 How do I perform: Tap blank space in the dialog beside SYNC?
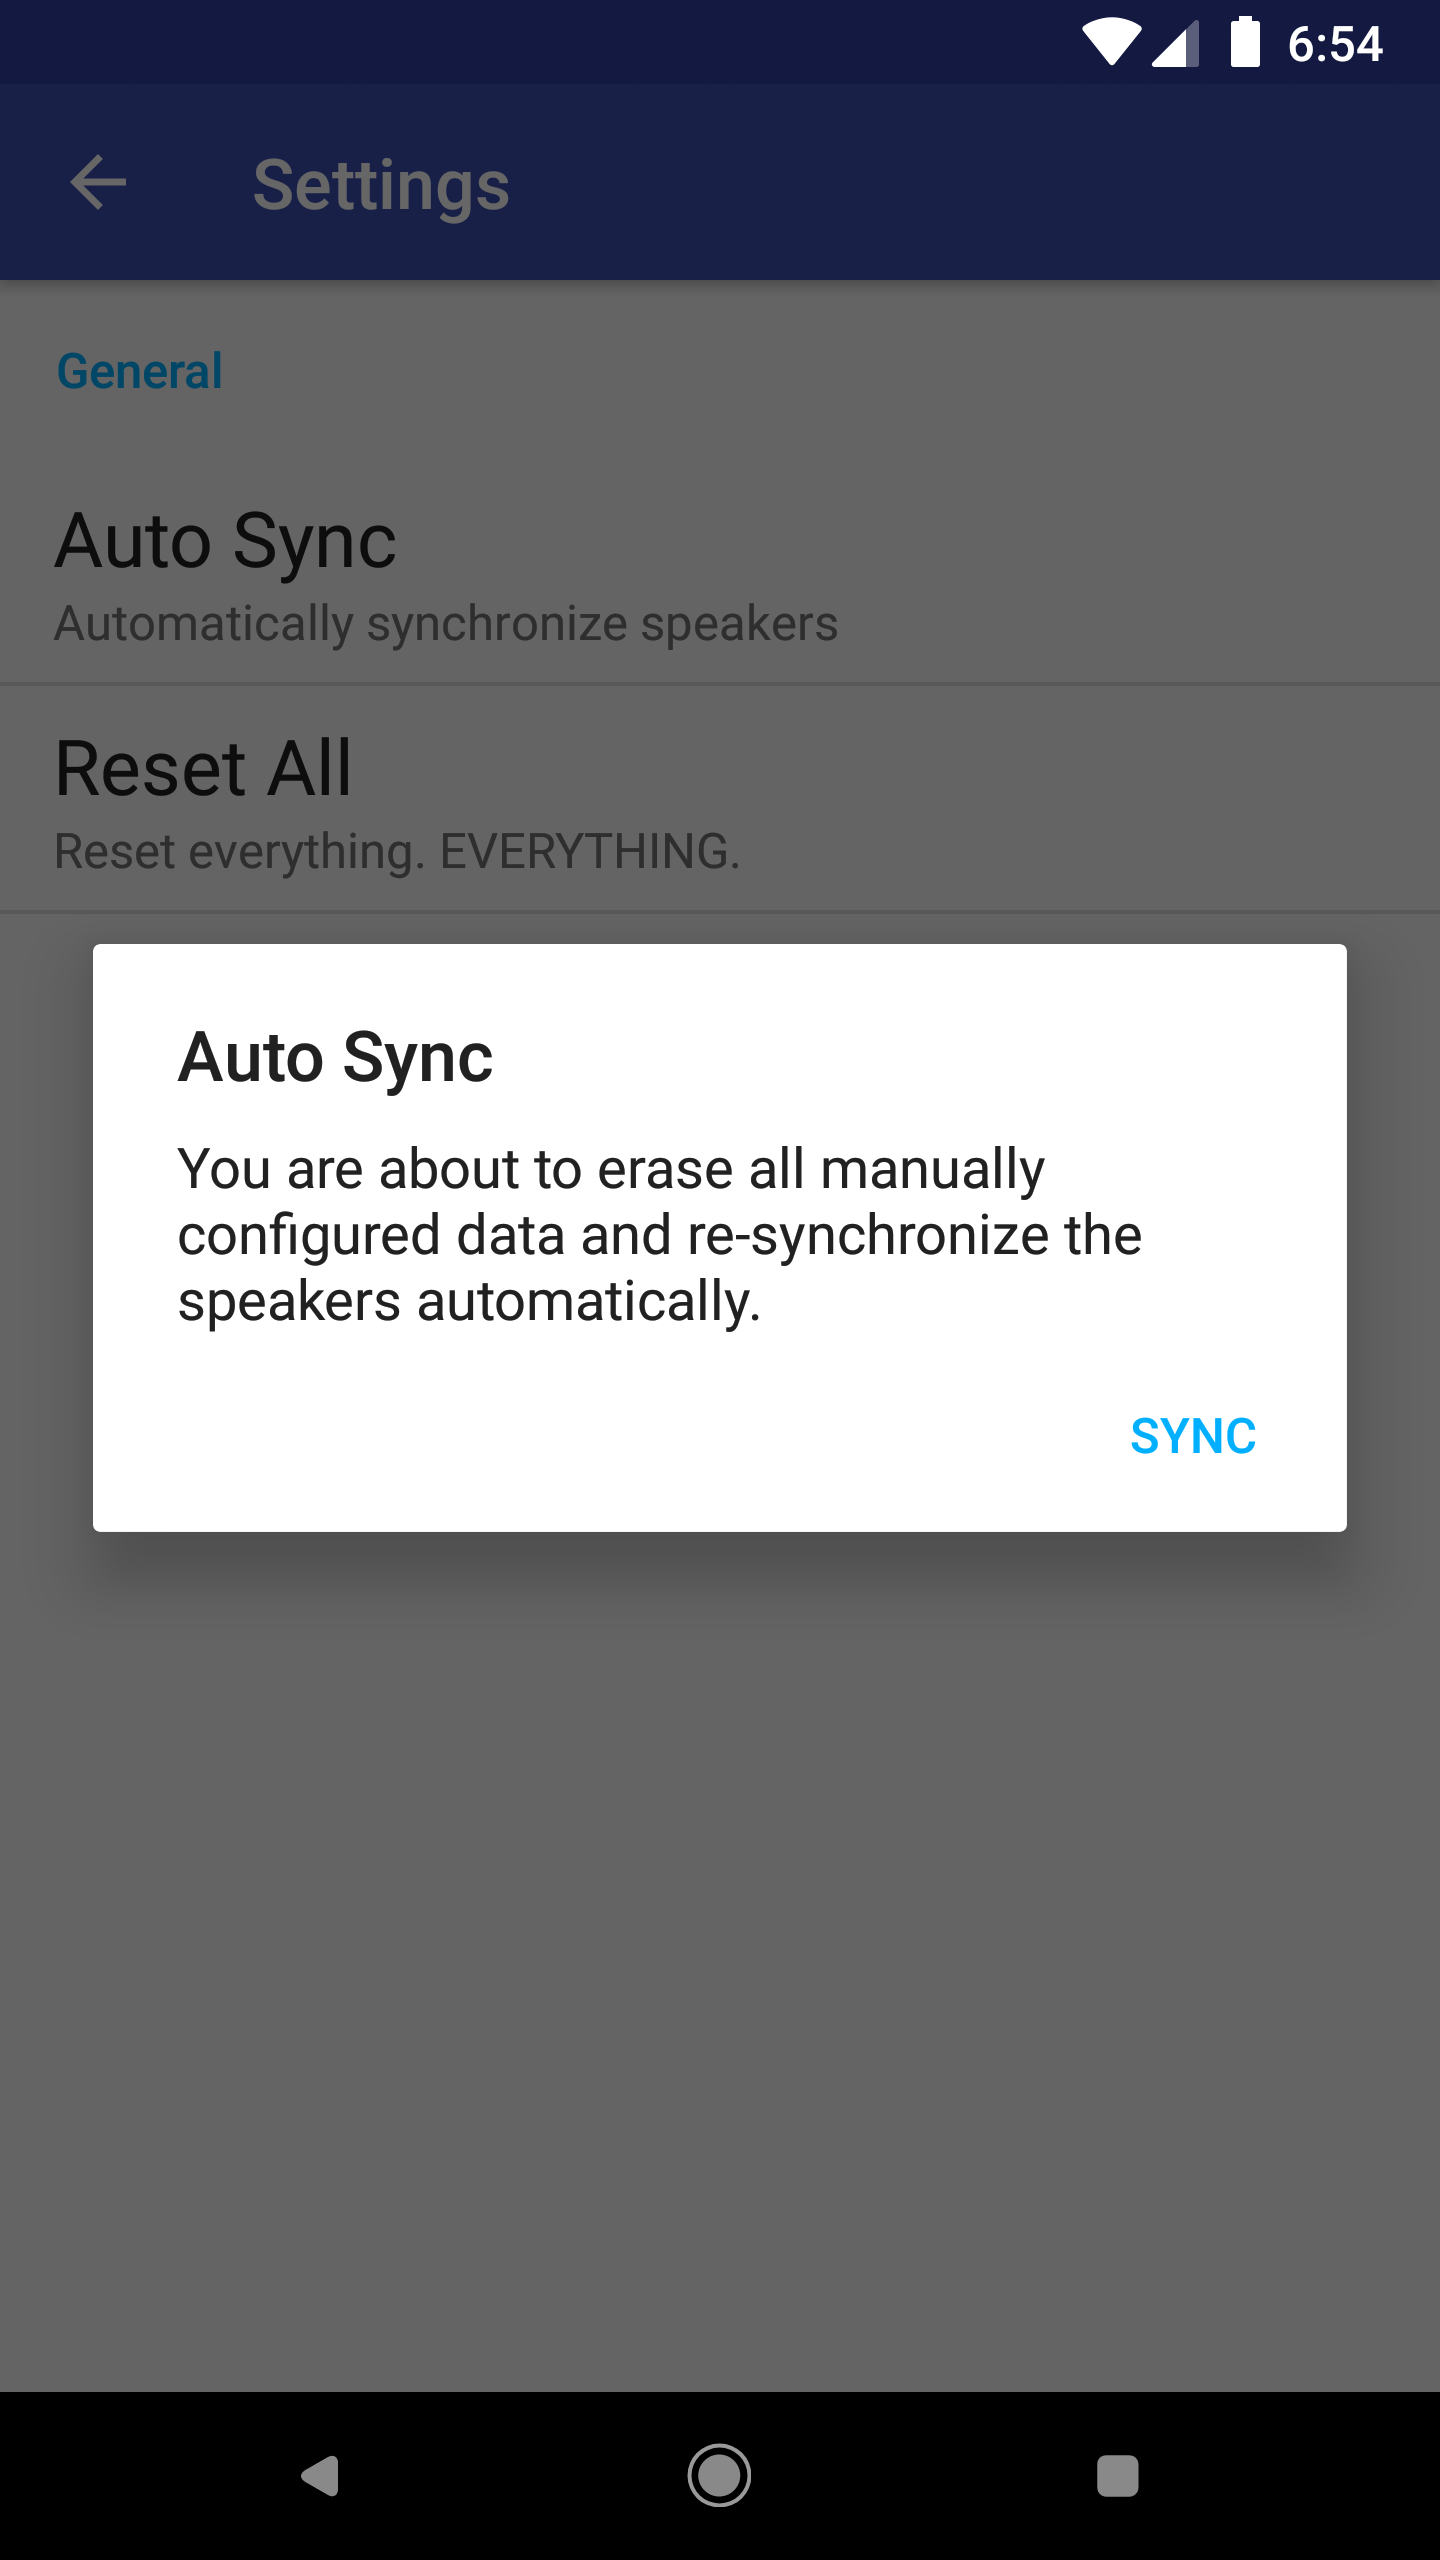tap(600, 1436)
